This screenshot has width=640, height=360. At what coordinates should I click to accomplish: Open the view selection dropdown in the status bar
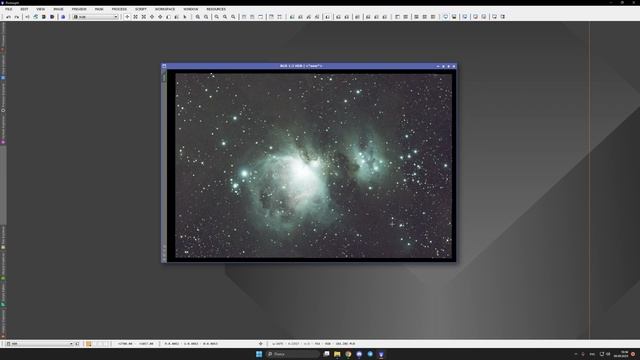coord(40,344)
